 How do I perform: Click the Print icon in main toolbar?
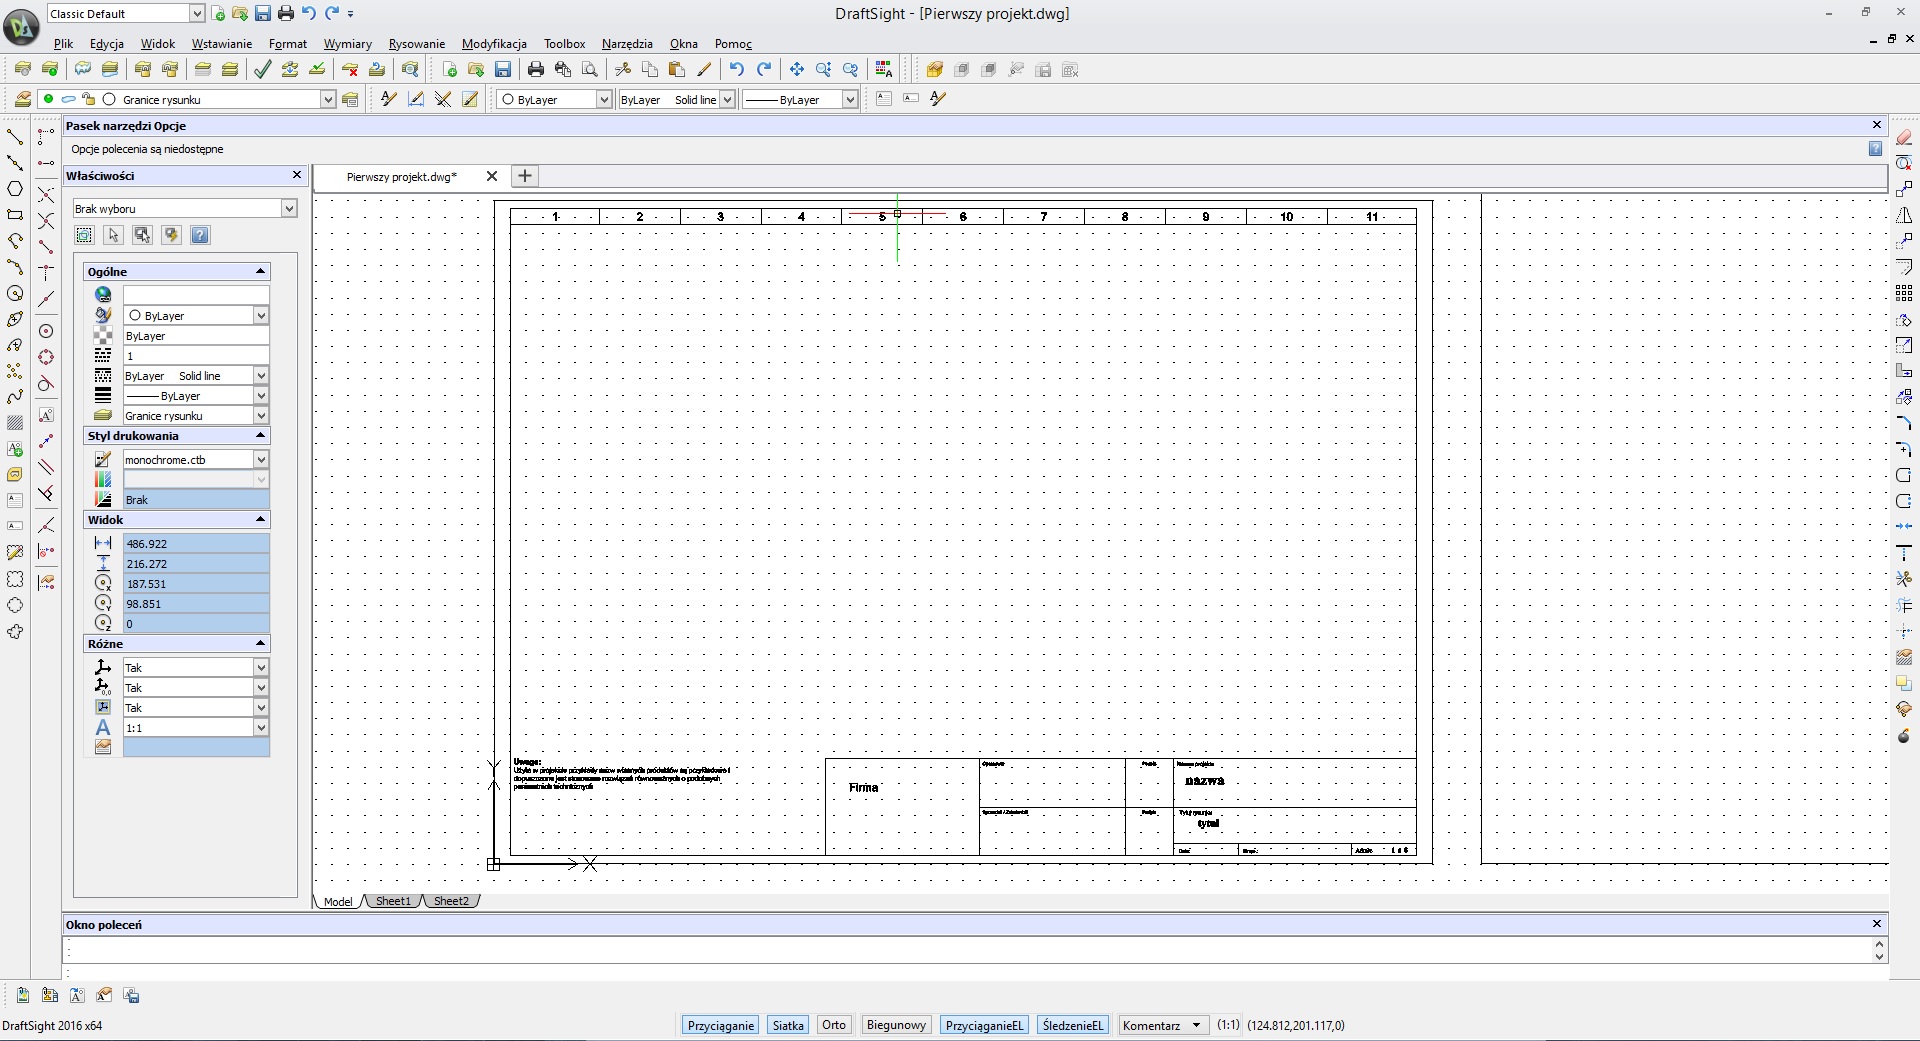point(536,69)
